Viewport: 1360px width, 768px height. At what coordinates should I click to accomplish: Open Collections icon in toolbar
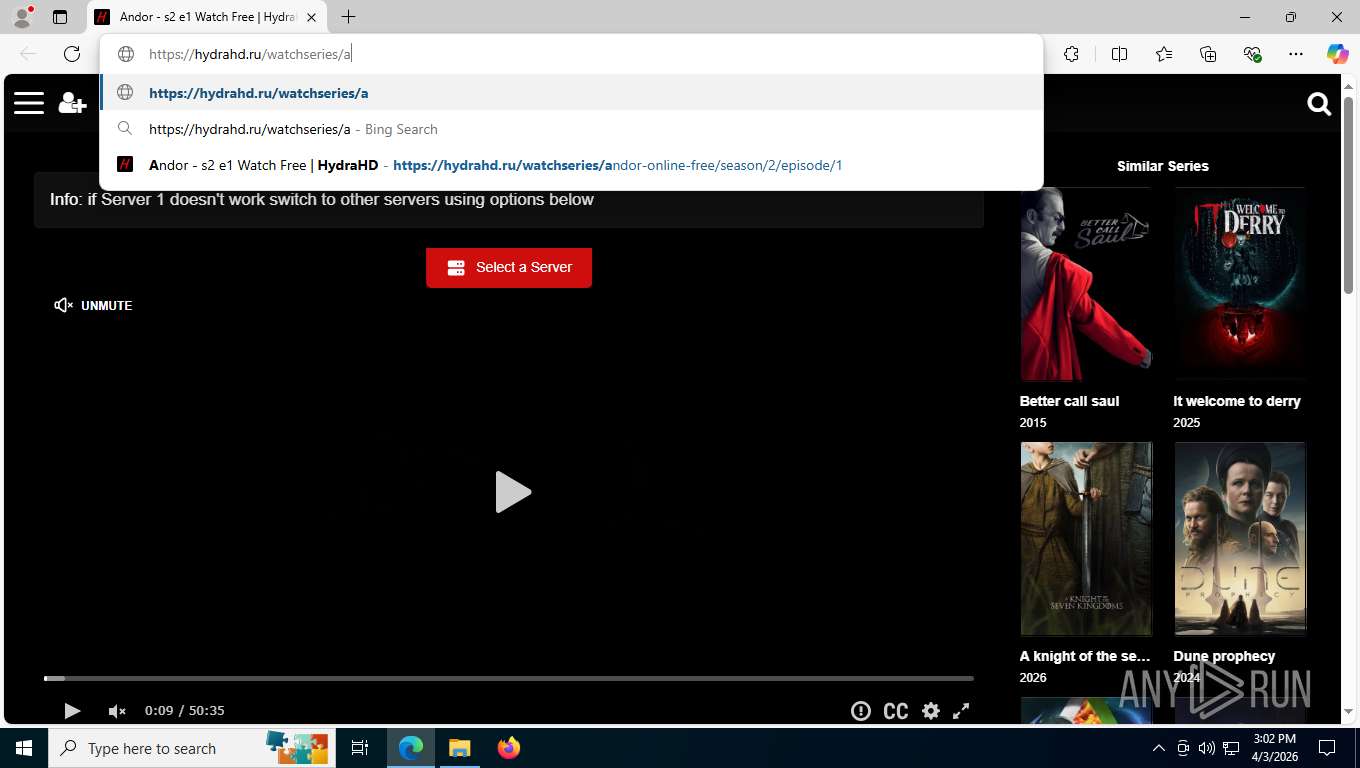tap(1208, 54)
